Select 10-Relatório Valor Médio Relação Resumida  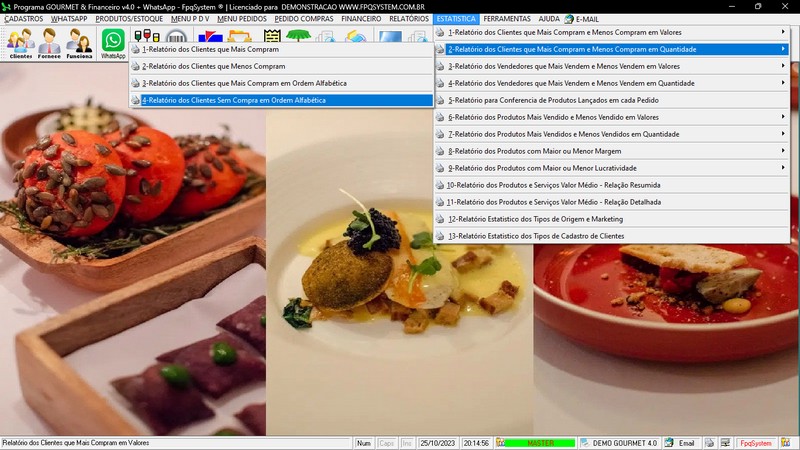coord(611,185)
